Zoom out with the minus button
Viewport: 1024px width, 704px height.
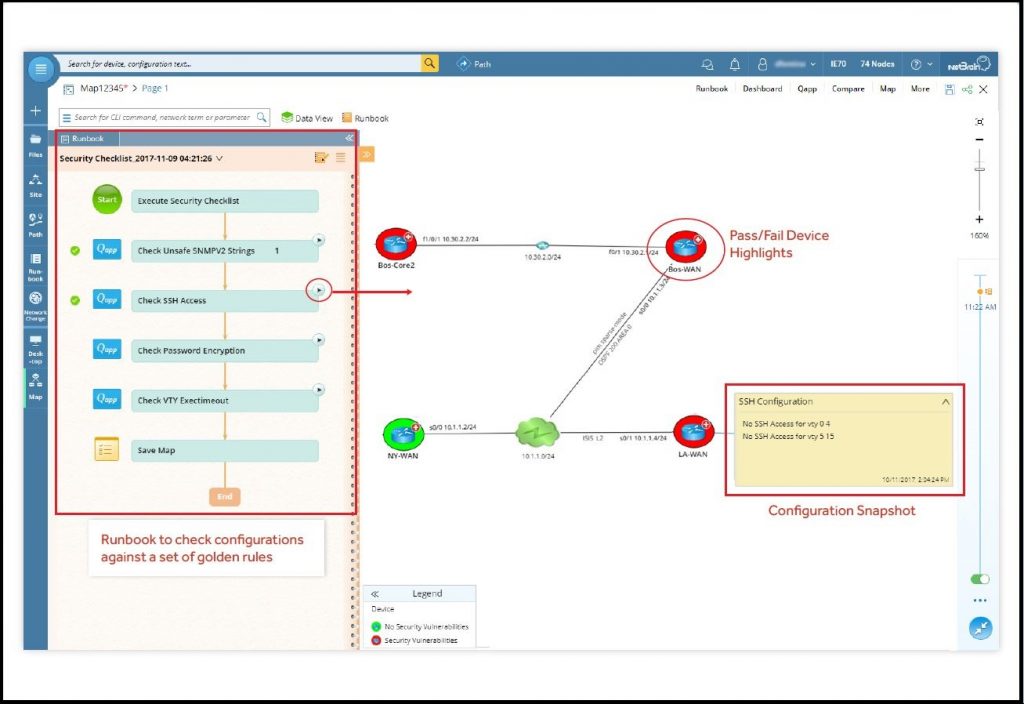pos(979,140)
